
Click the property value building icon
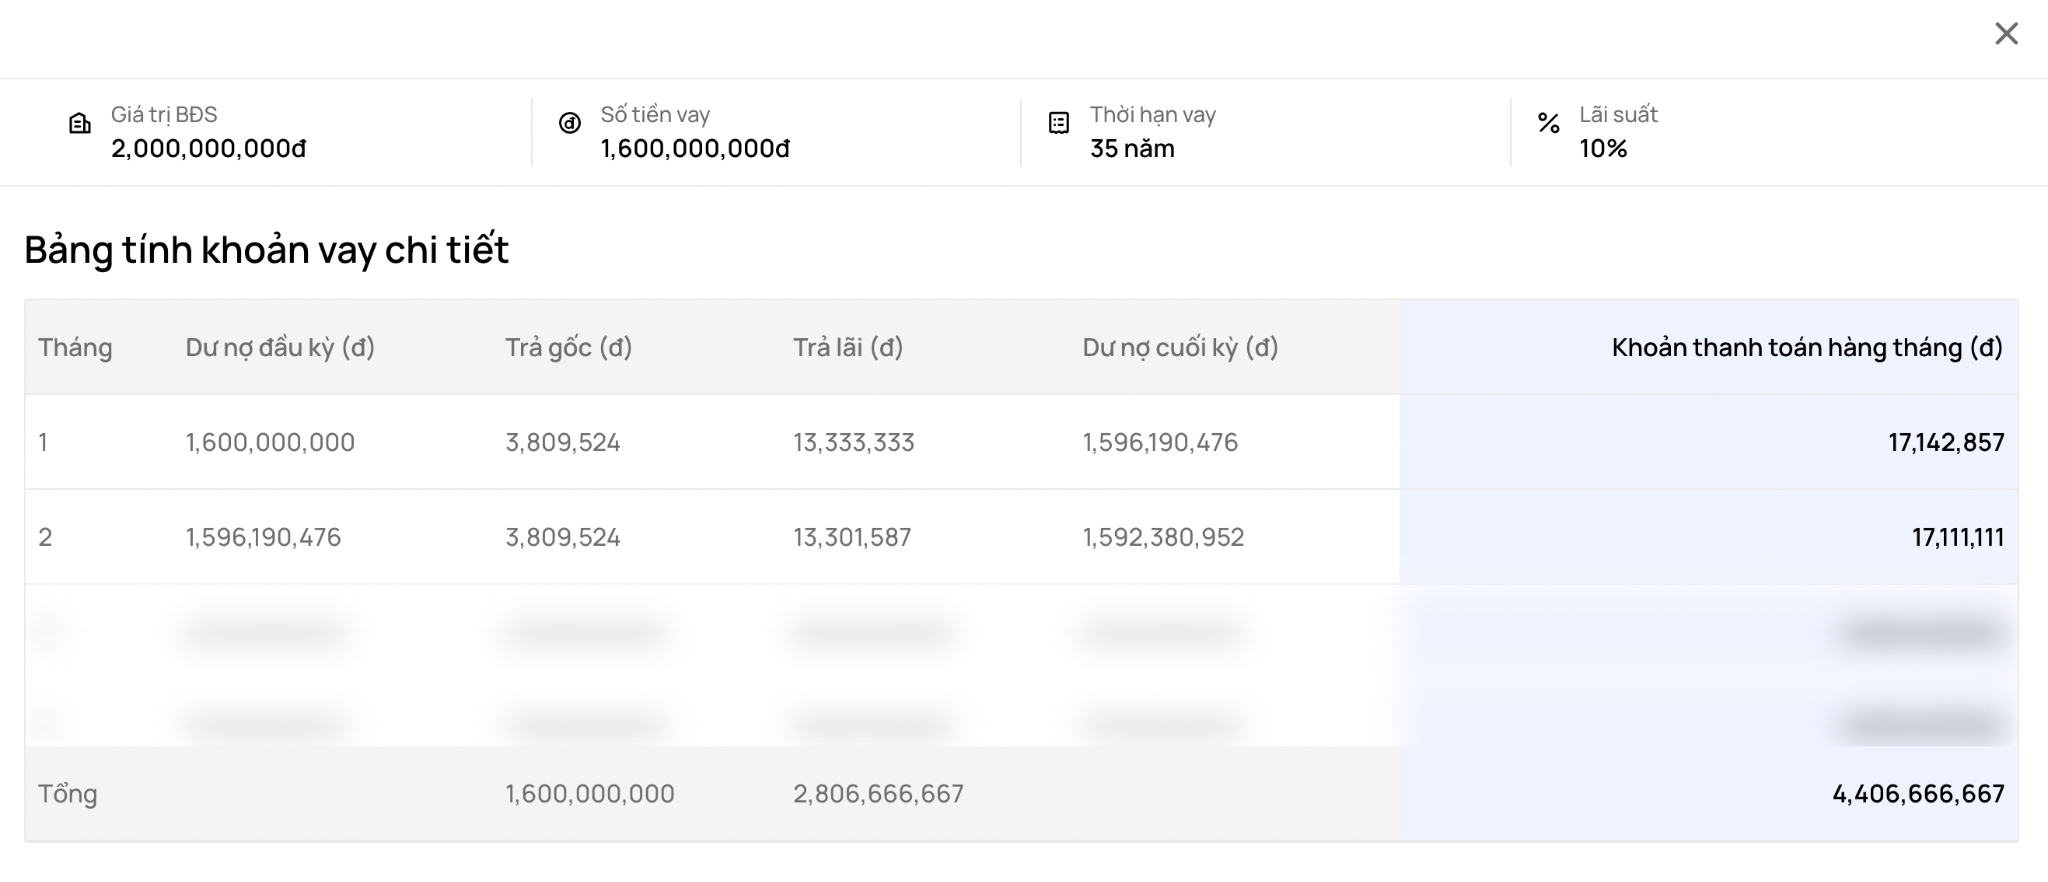coord(79,124)
